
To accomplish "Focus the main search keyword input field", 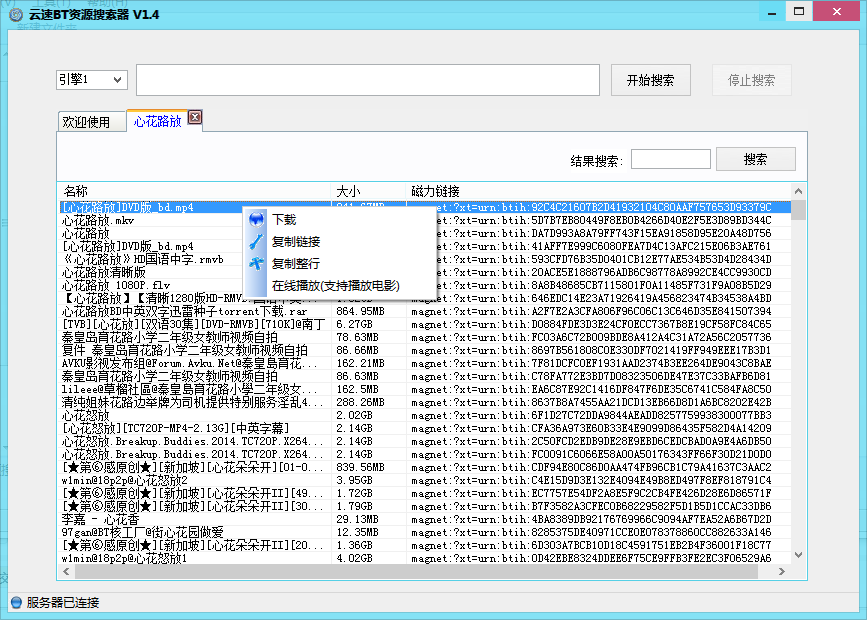I will [367, 80].
